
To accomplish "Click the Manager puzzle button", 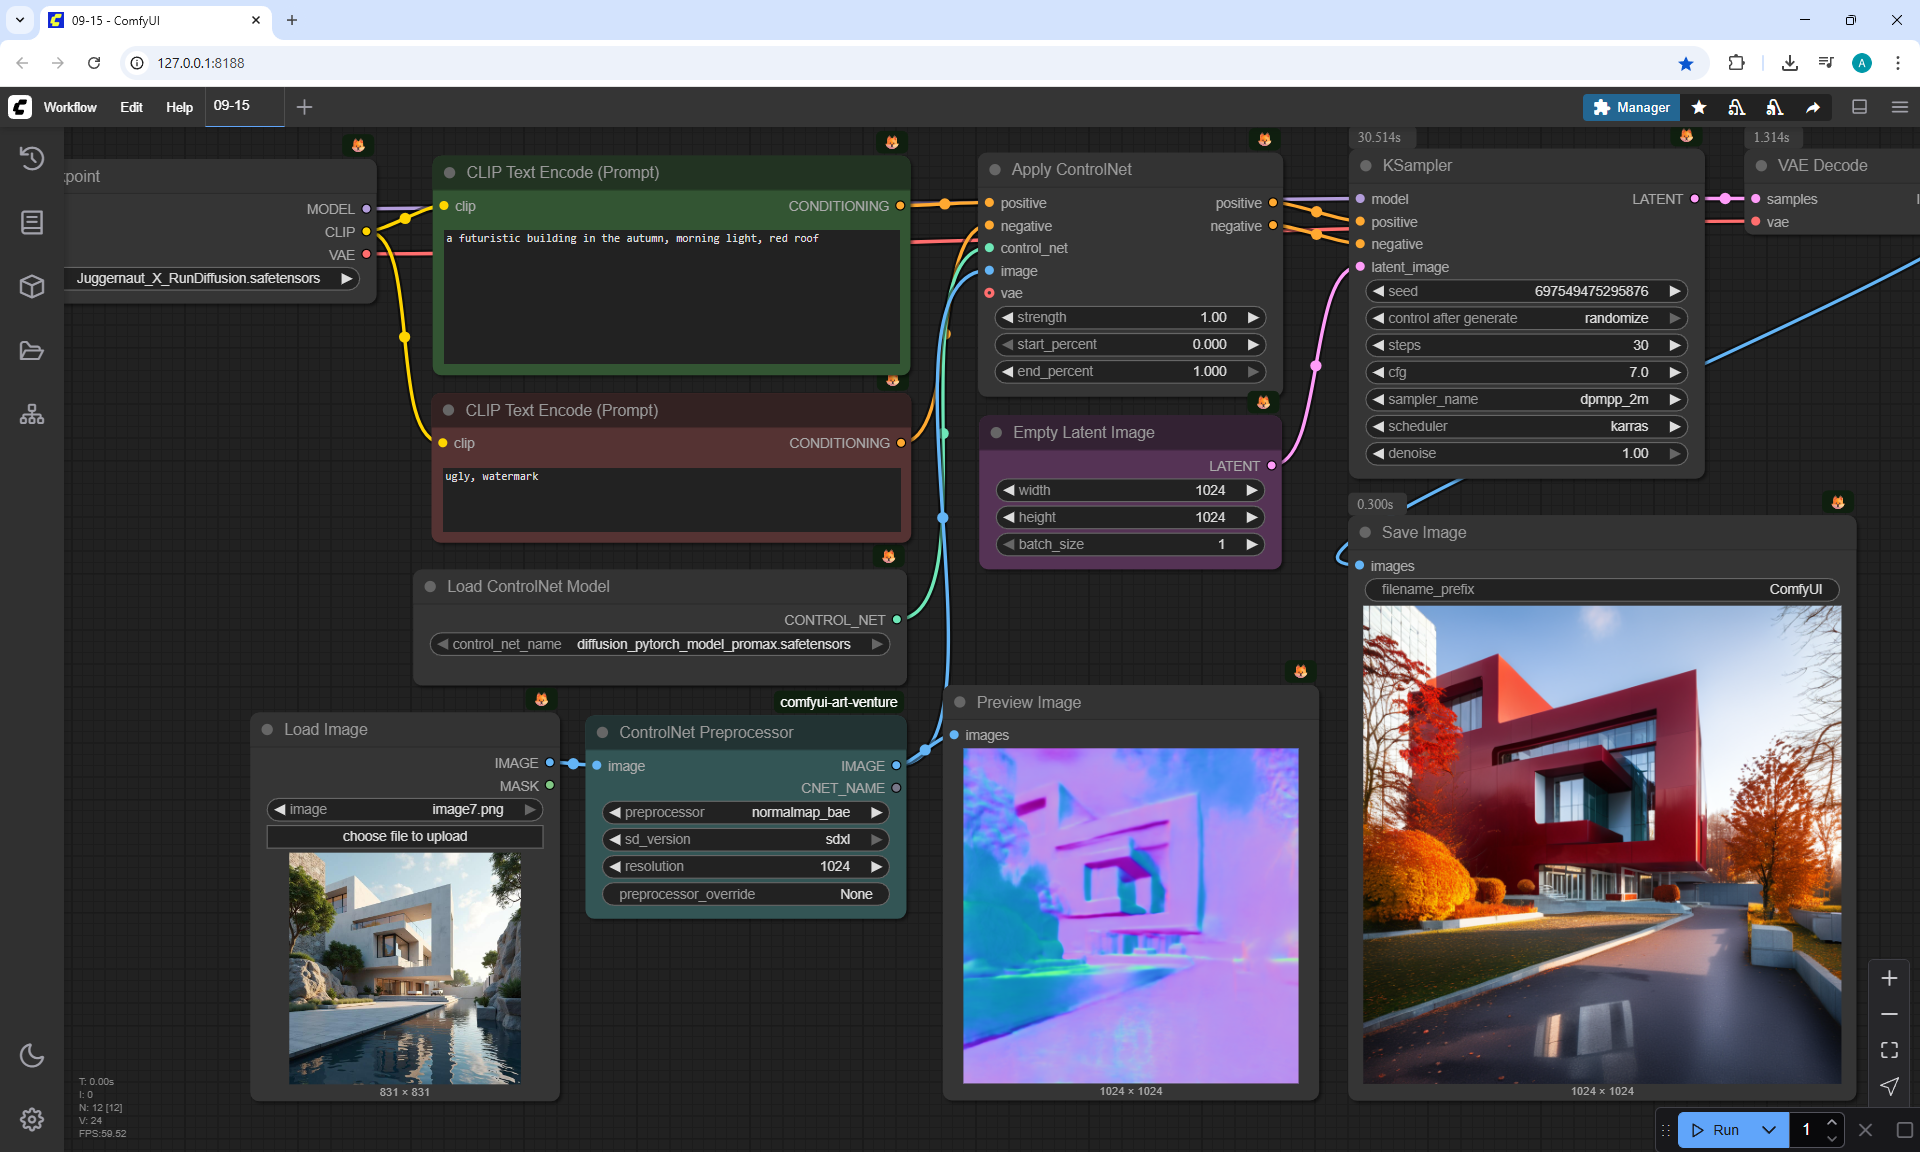I will 1631,107.
